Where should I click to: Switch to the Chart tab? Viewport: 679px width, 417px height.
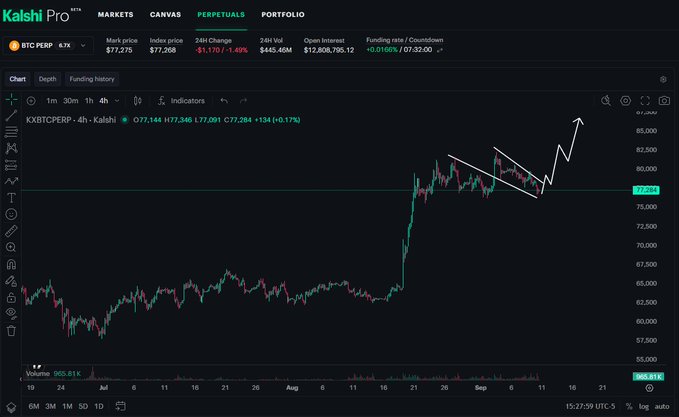click(x=18, y=79)
